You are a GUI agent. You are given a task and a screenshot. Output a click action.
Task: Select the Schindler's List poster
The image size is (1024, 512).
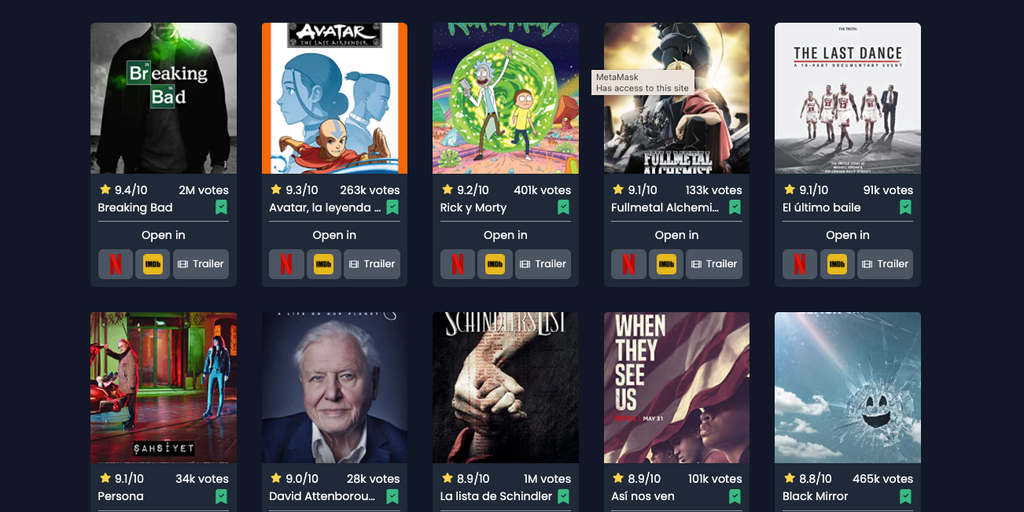[x=505, y=387]
